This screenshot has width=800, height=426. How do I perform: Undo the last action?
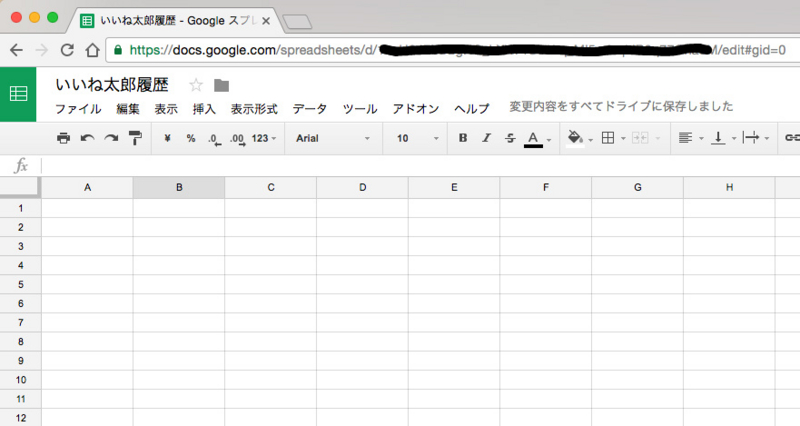(x=87, y=138)
